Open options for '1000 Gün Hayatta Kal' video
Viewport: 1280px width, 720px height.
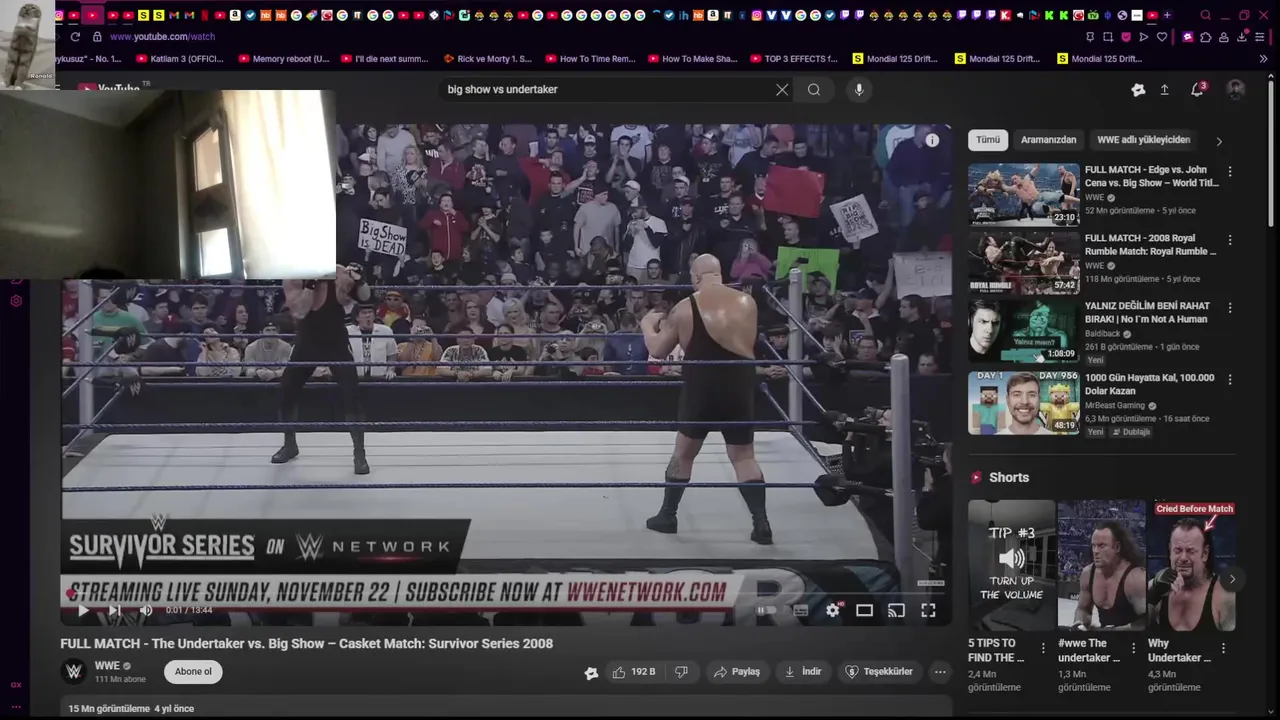[1230, 380]
